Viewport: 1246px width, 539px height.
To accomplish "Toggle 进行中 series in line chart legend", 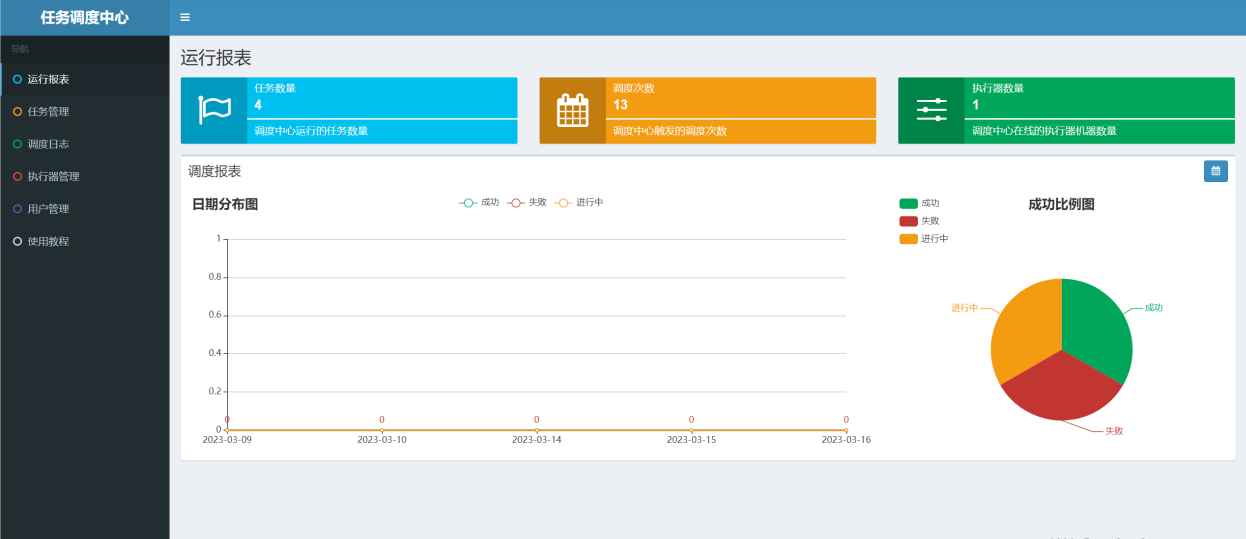I will point(579,203).
